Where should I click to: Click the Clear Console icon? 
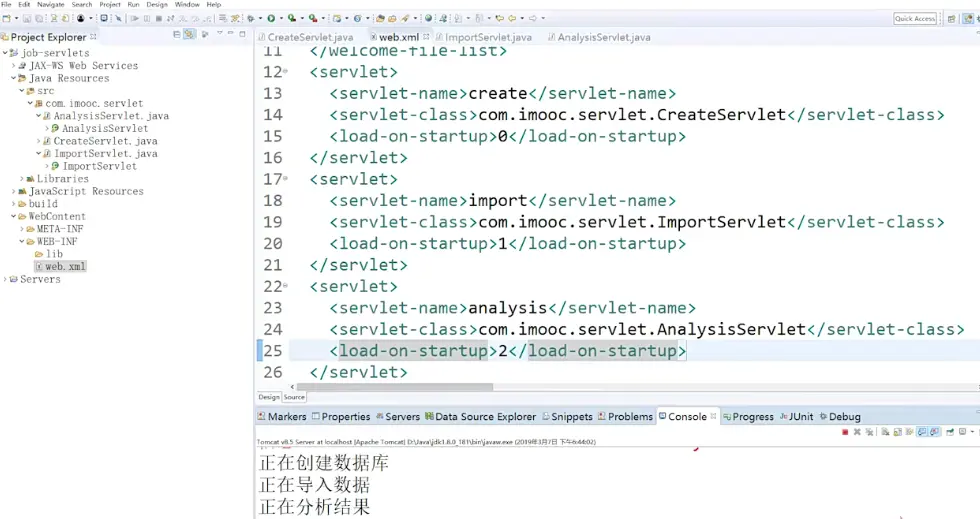click(x=885, y=432)
